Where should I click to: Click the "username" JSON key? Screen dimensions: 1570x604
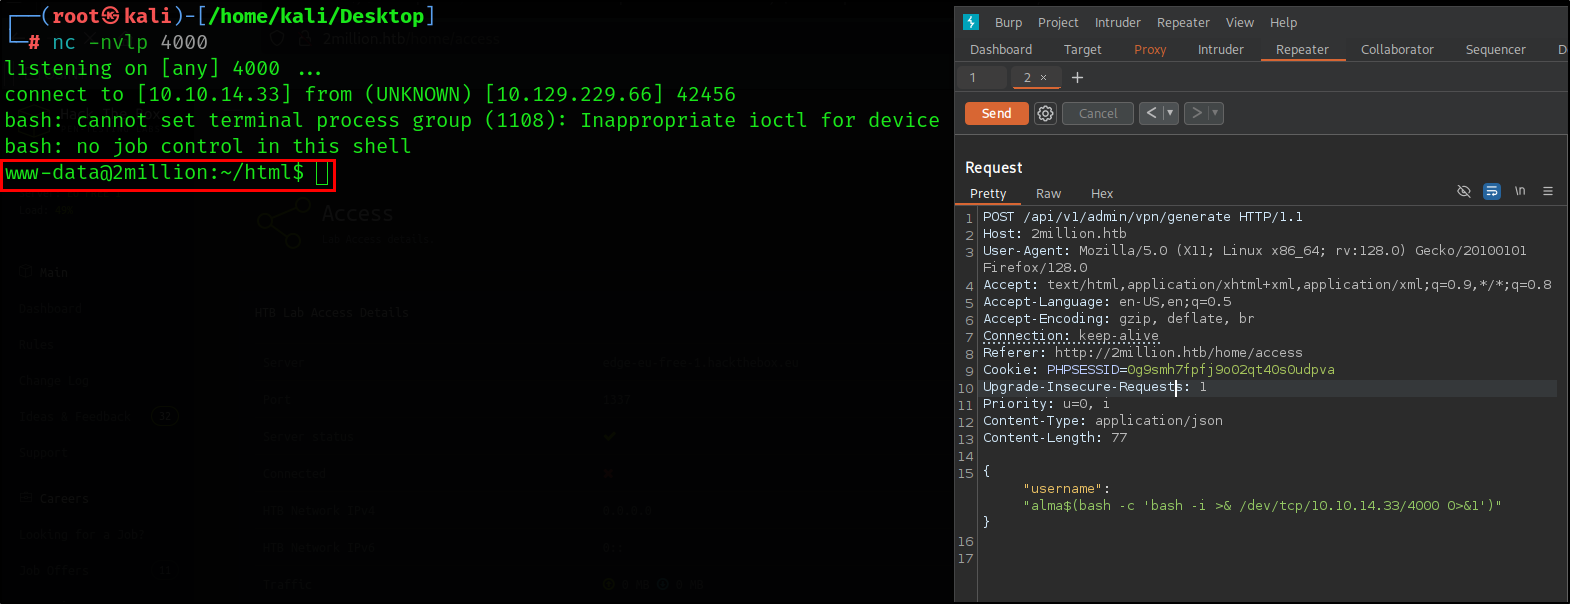click(x=1063, y=488)
